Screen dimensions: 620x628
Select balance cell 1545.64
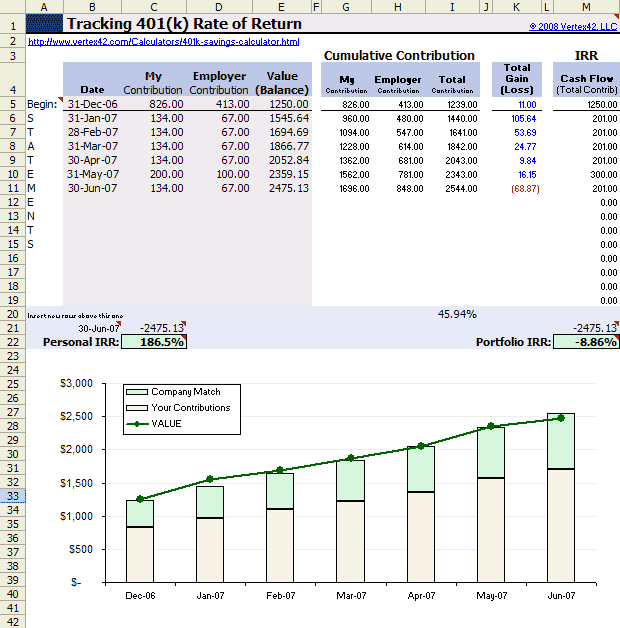point(282,118)
